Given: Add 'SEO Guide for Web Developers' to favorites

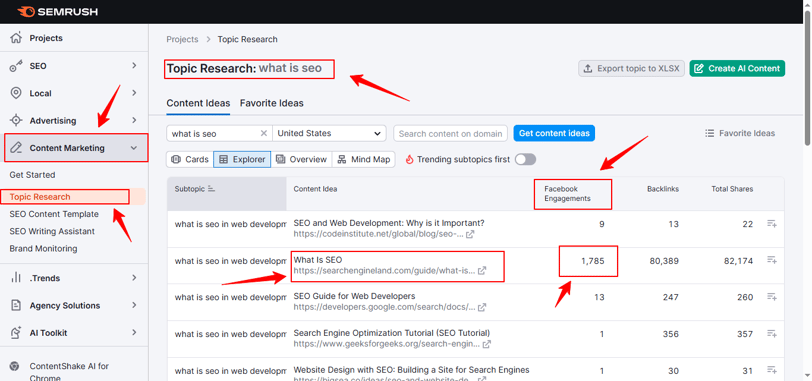Looking at the screenshot, I should [772, 297].
